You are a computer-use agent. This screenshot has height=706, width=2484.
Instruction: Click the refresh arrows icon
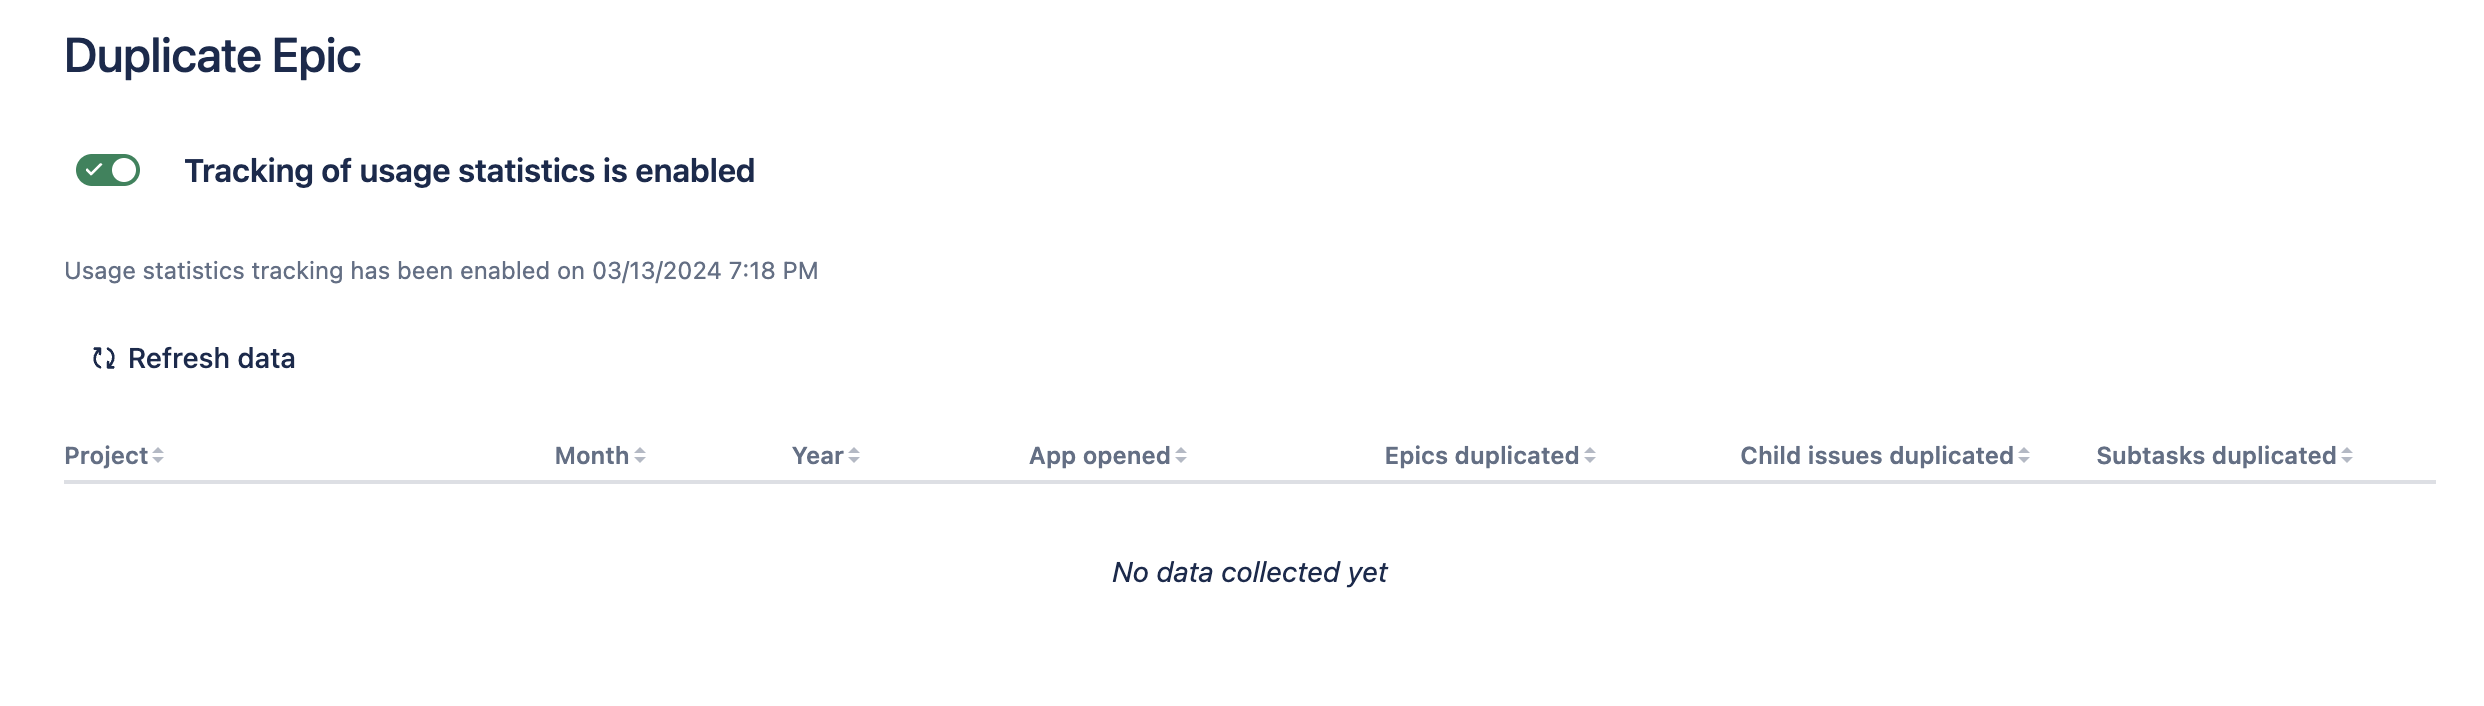(x=104, y=358)
